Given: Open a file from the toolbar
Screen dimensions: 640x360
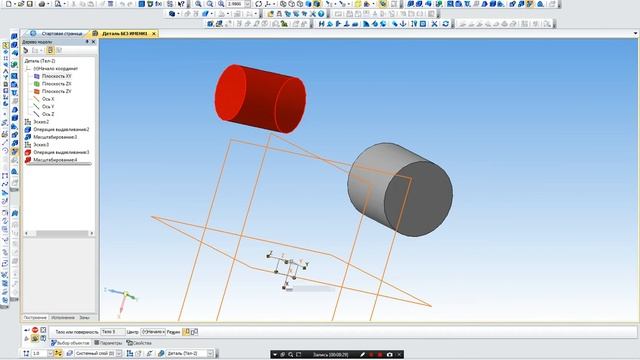Looking at the screenshot, I should [x=21, y=4].
